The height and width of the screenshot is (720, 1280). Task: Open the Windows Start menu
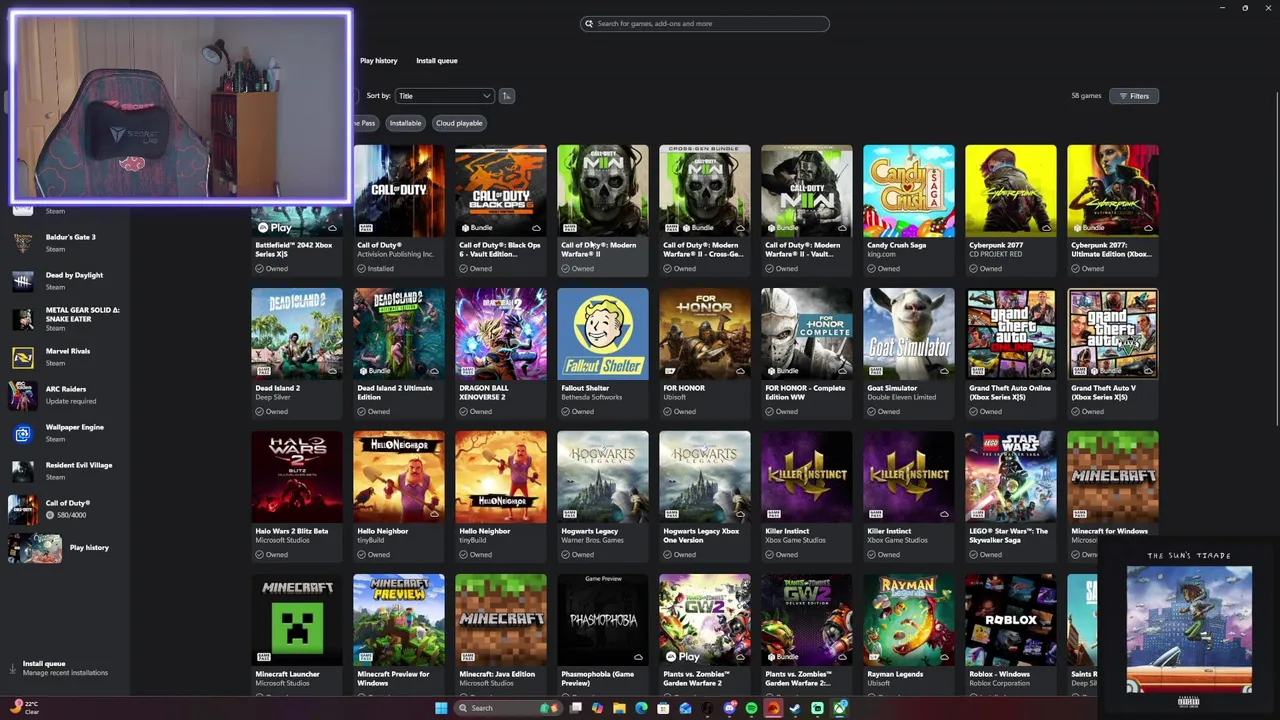(x=441, y=708)
